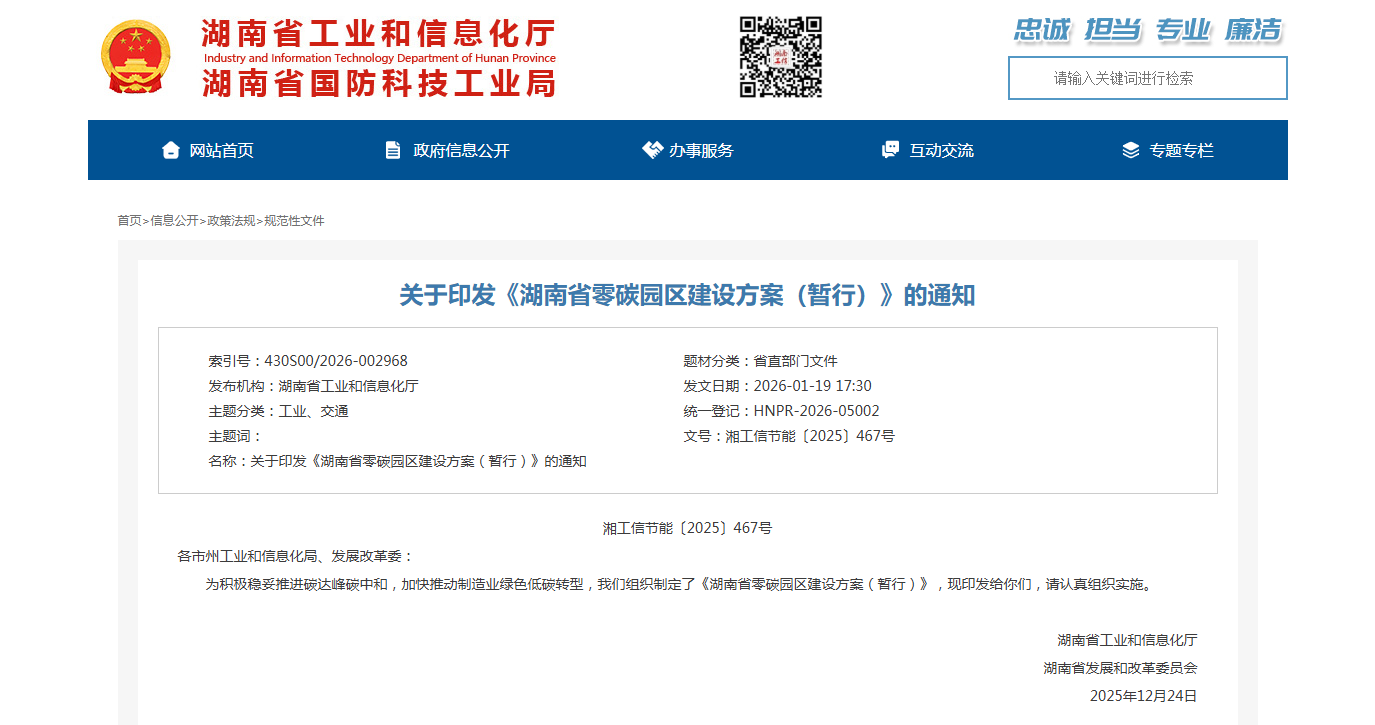Screen dimensions: 1375x725
Task: Click the 政府信息公开 document icon
Action: pyautogui.click(x=391, y=149)
